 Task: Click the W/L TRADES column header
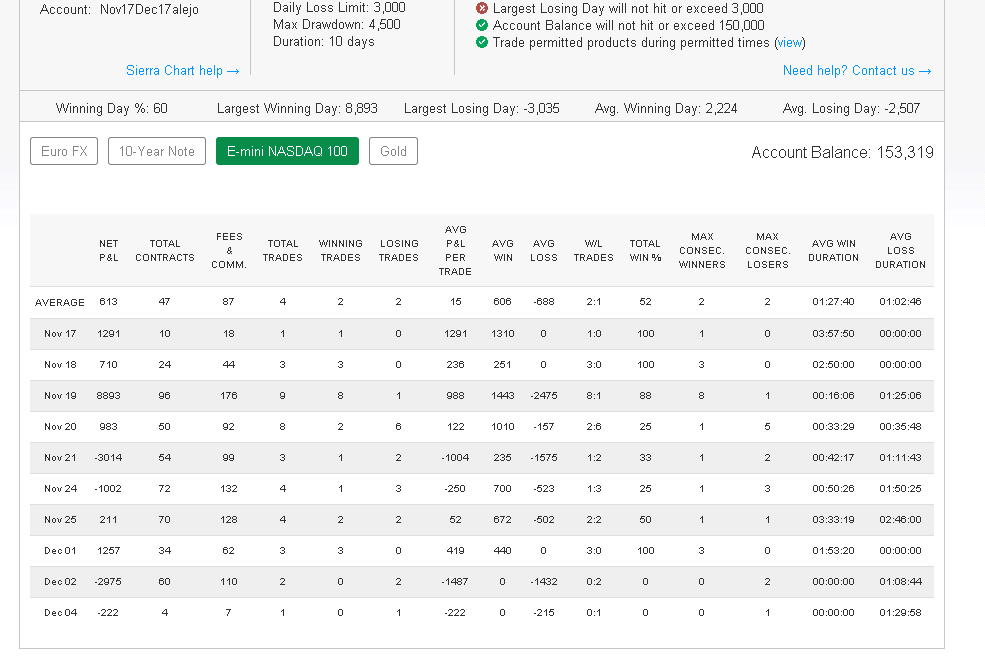(x=594, y=250)
